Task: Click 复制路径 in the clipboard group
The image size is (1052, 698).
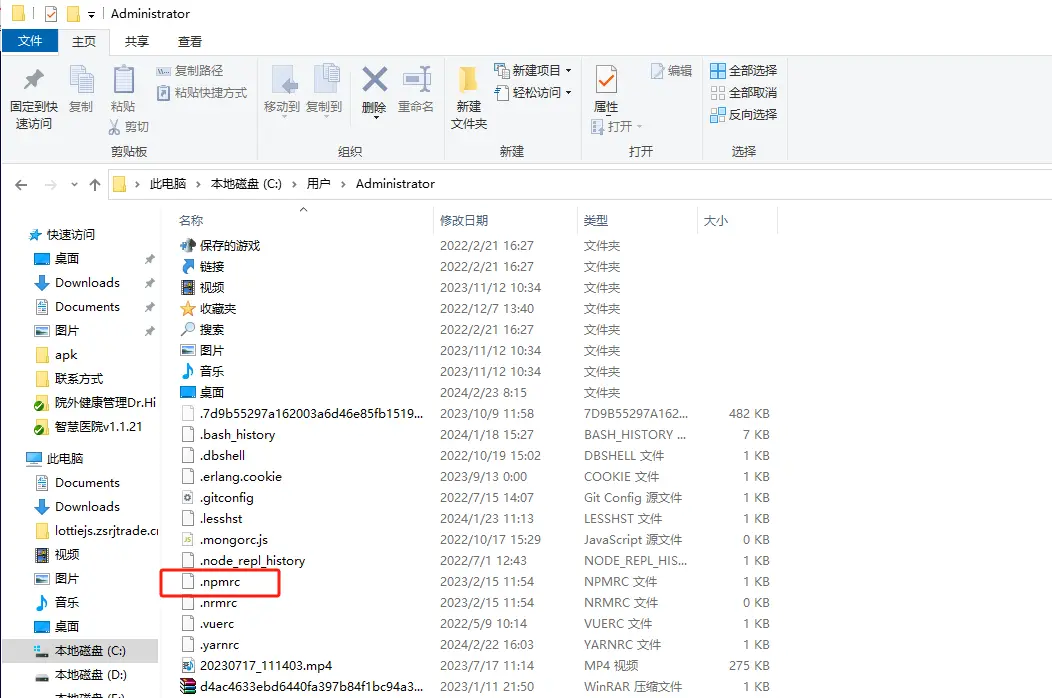Action: pos(190,70)
